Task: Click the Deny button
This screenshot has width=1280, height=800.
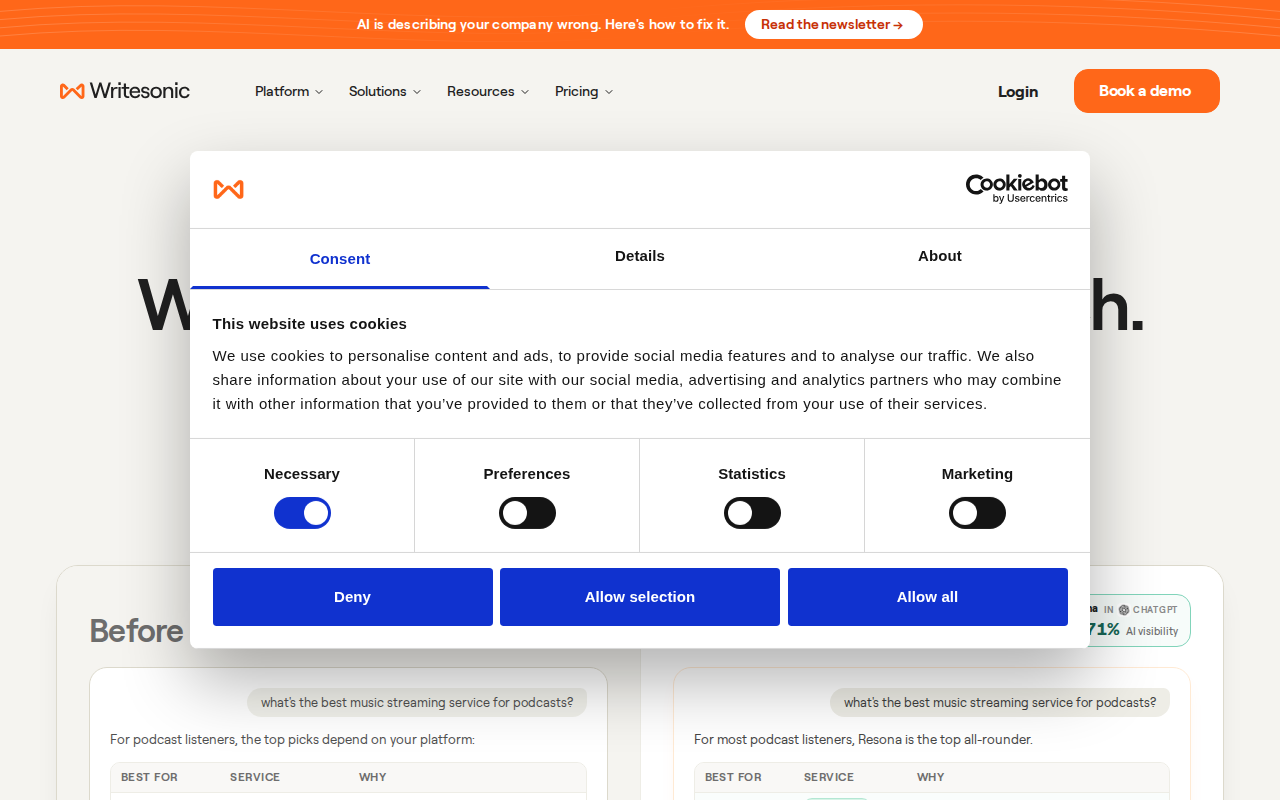Action: click(x=353, y=597)
